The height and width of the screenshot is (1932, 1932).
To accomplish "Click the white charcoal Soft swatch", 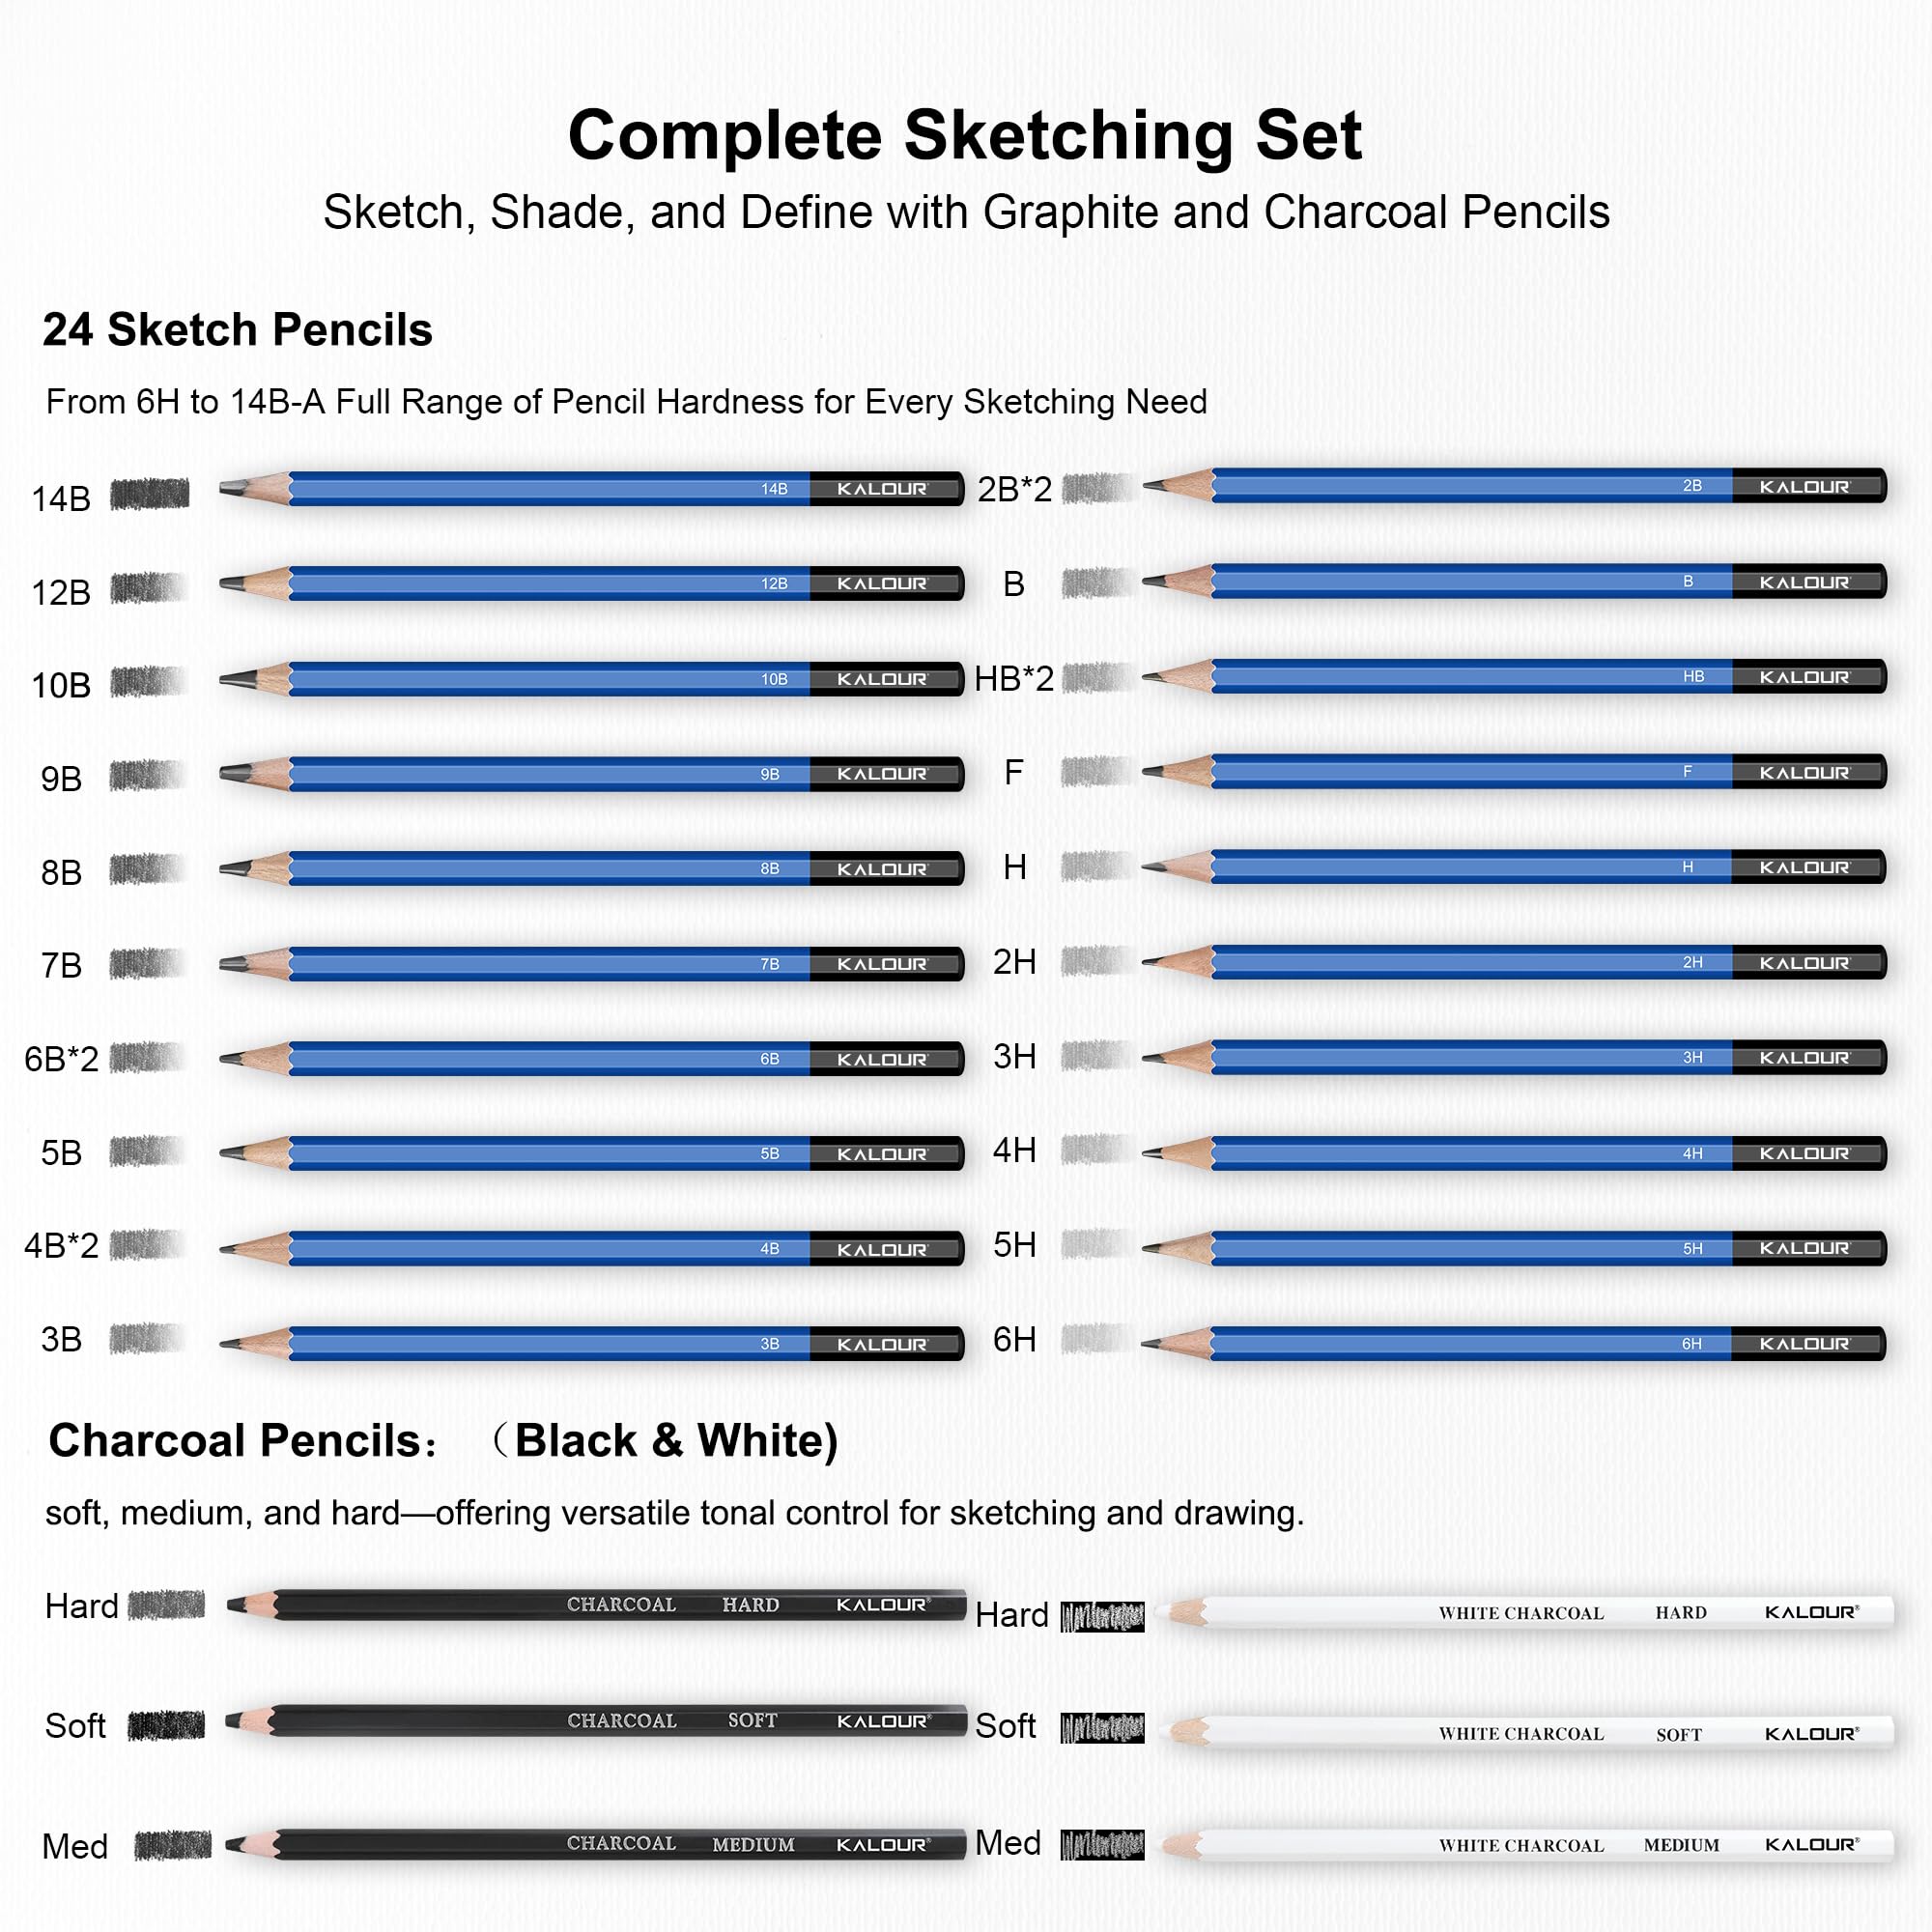I will (x=1102, y=1728).
